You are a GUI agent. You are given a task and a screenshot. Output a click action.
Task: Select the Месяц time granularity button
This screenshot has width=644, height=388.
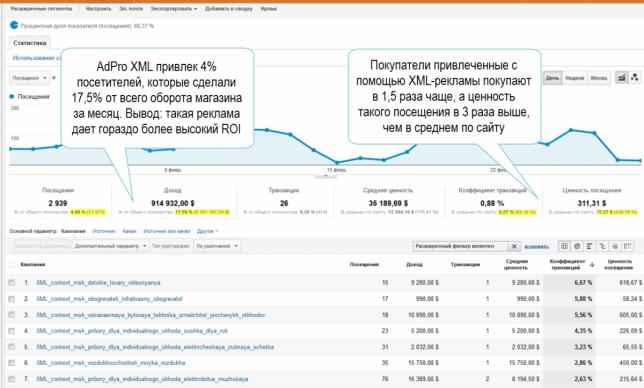click(599, 78)
